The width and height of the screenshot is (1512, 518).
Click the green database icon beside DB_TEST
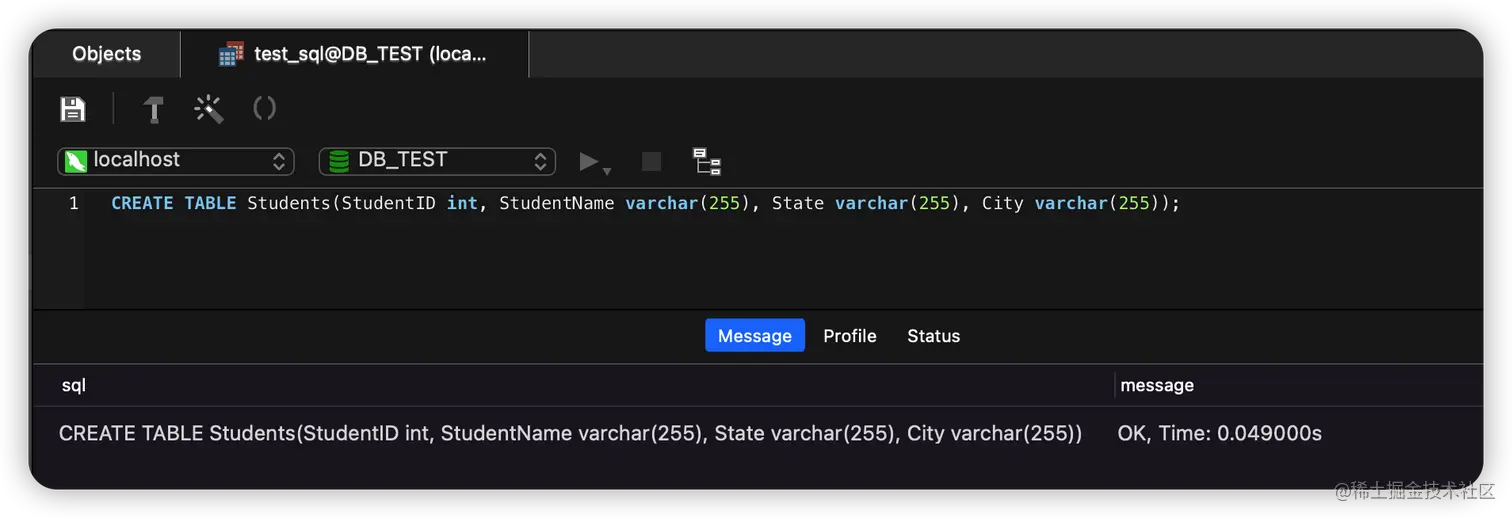(340, 161)
